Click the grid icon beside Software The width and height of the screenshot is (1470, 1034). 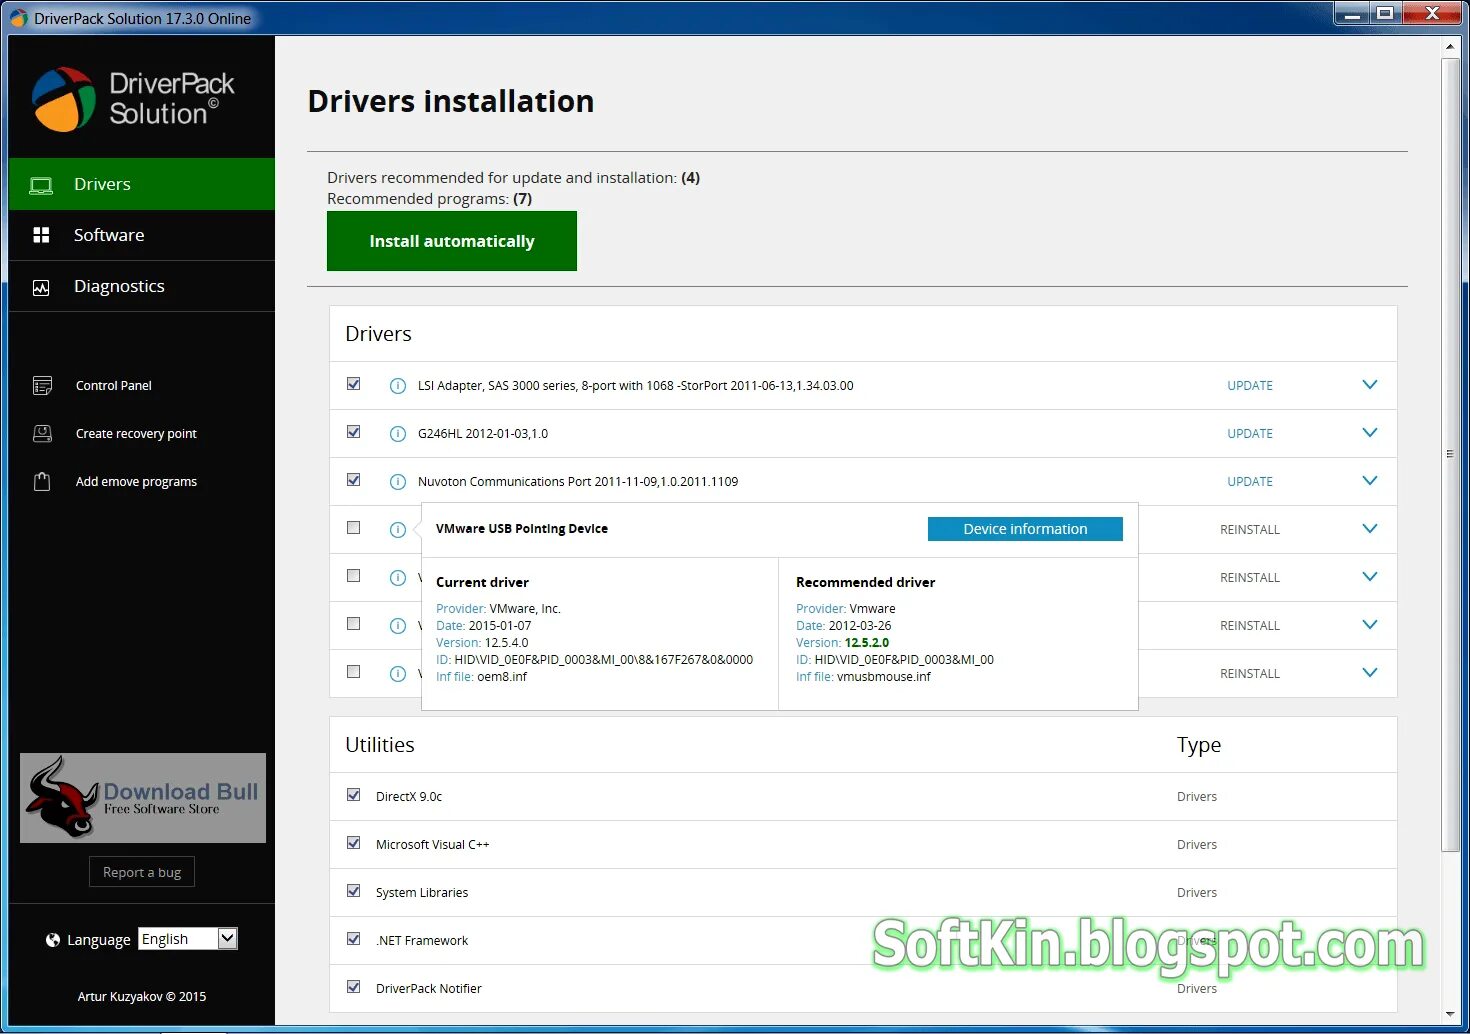click(41, 235)
